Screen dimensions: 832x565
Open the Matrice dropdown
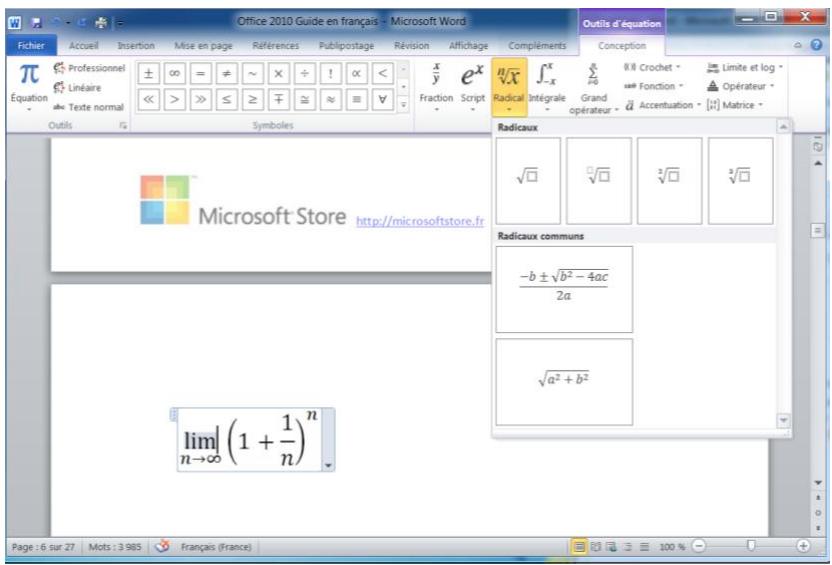(735, 105)
